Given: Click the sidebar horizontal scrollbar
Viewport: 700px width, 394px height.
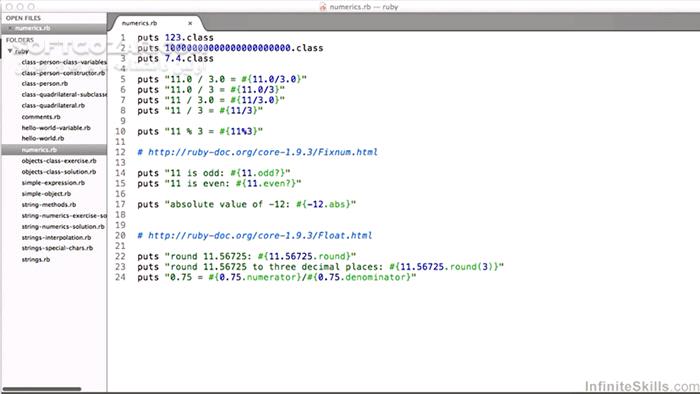Looking at the screenshot, I should (42, 389).
